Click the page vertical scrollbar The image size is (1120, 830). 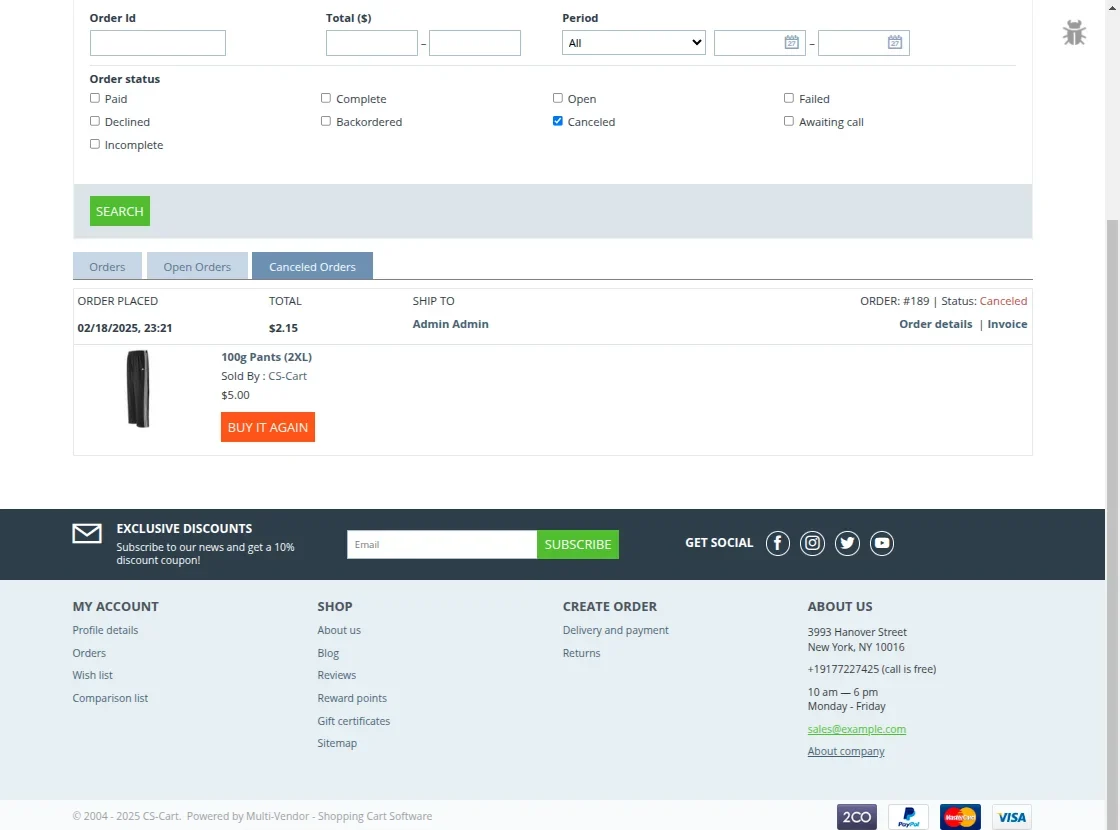1112,525
